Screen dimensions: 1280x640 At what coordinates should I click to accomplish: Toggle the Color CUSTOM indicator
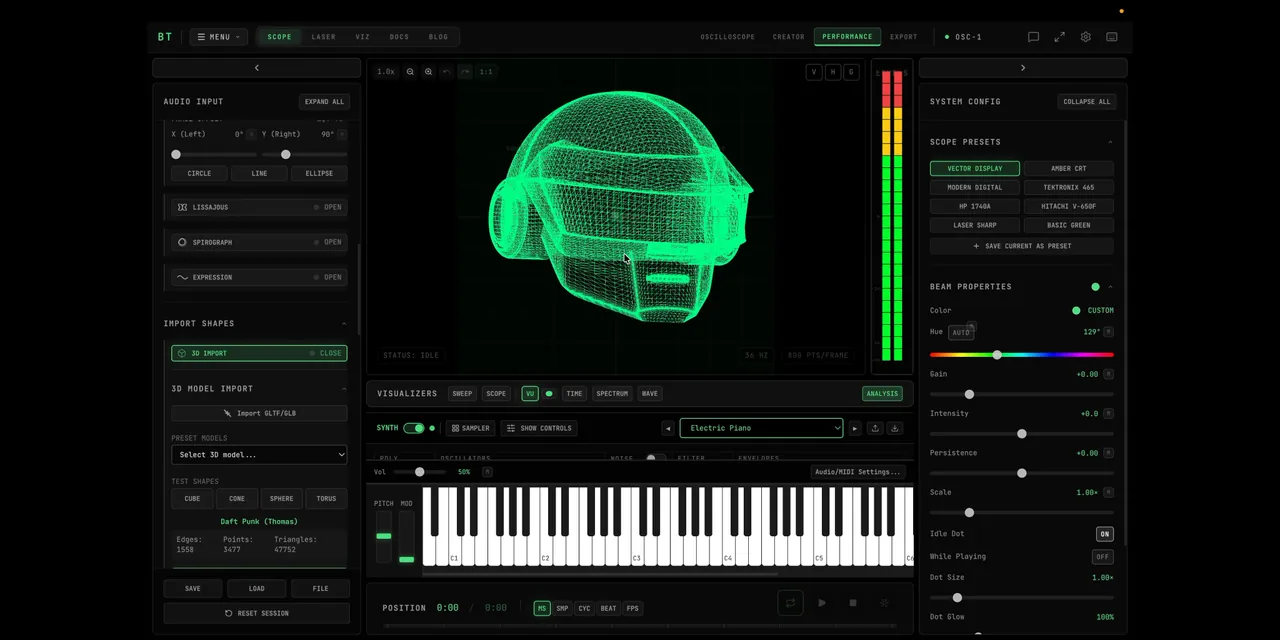pos(1076,311)
